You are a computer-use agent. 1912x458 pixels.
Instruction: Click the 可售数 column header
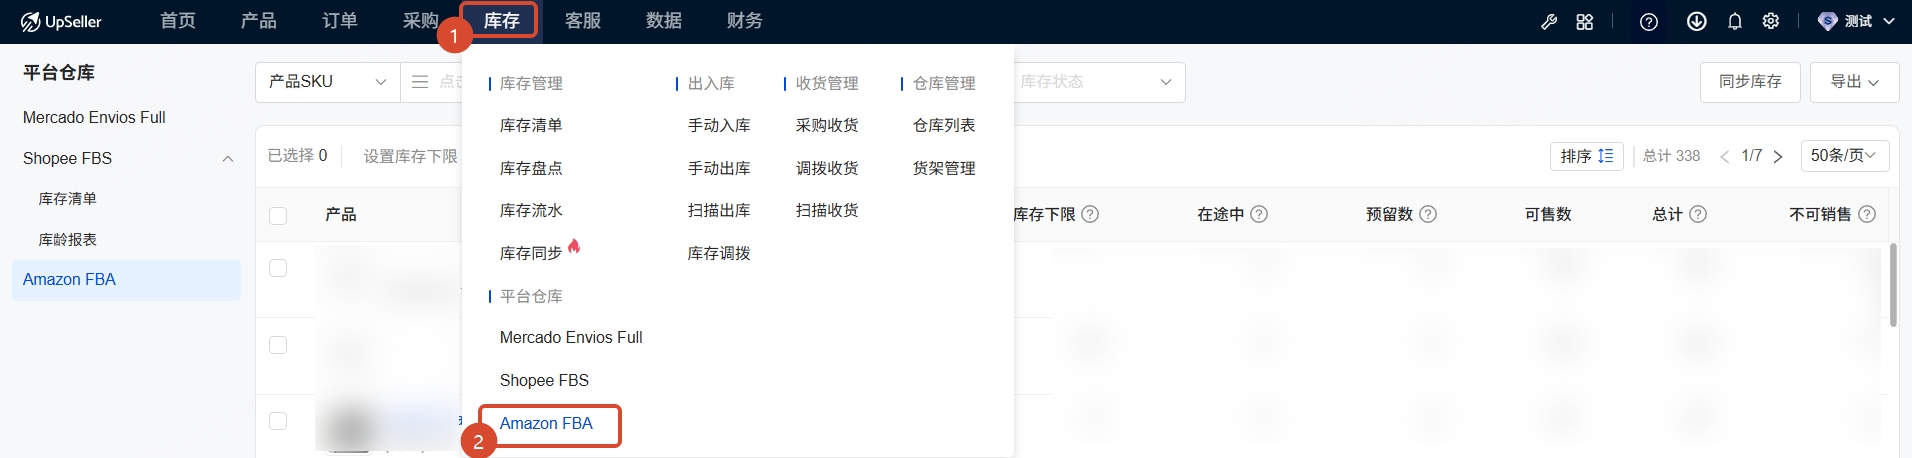point(1548,215)
